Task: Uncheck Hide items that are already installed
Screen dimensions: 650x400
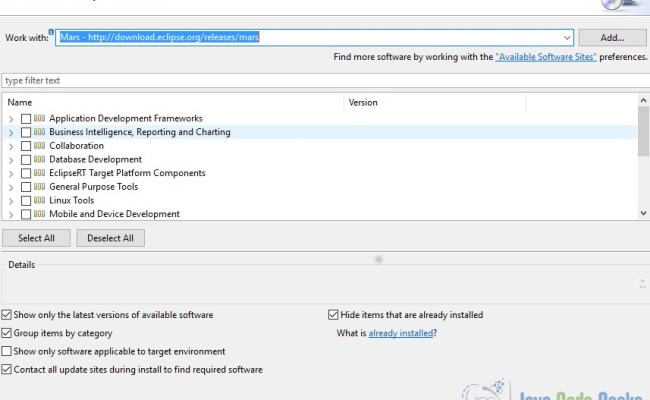Action: pos(333,315)
